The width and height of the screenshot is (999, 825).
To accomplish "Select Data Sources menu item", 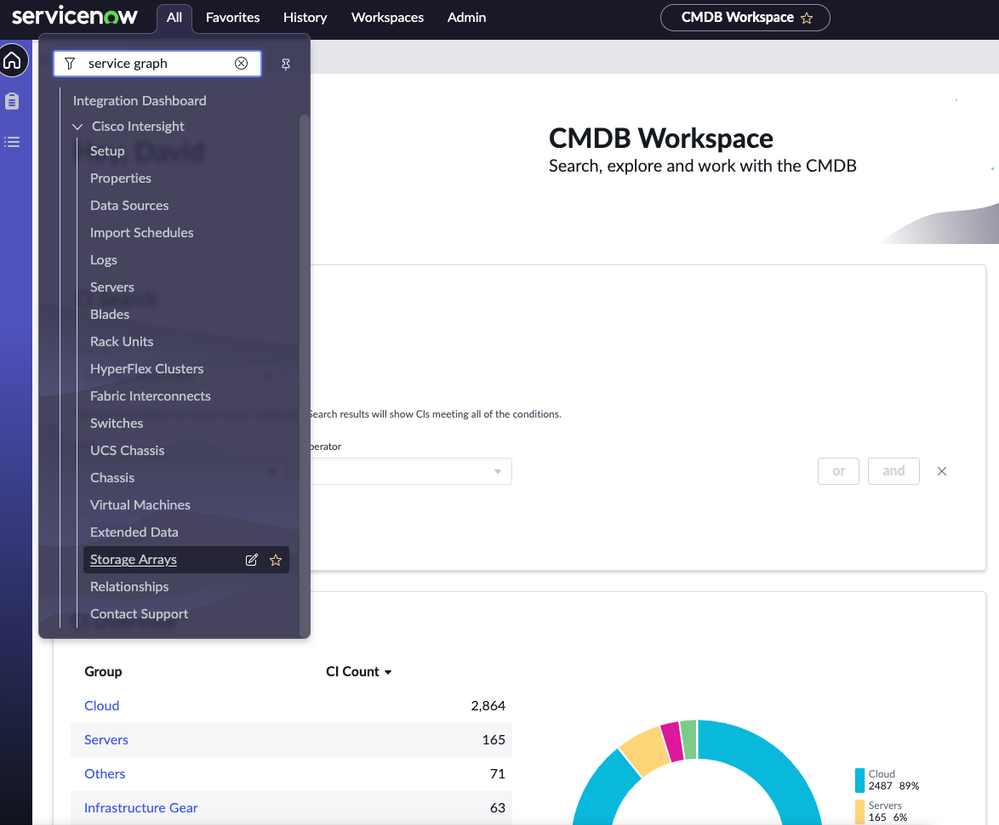I will 129,205.
